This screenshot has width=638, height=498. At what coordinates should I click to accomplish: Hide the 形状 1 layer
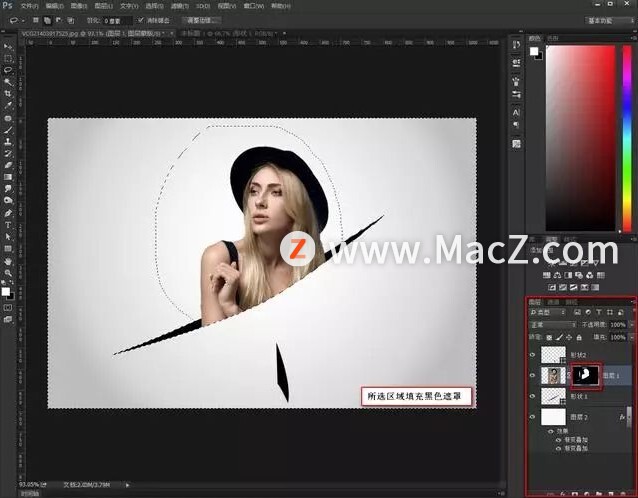pos(532,396)
